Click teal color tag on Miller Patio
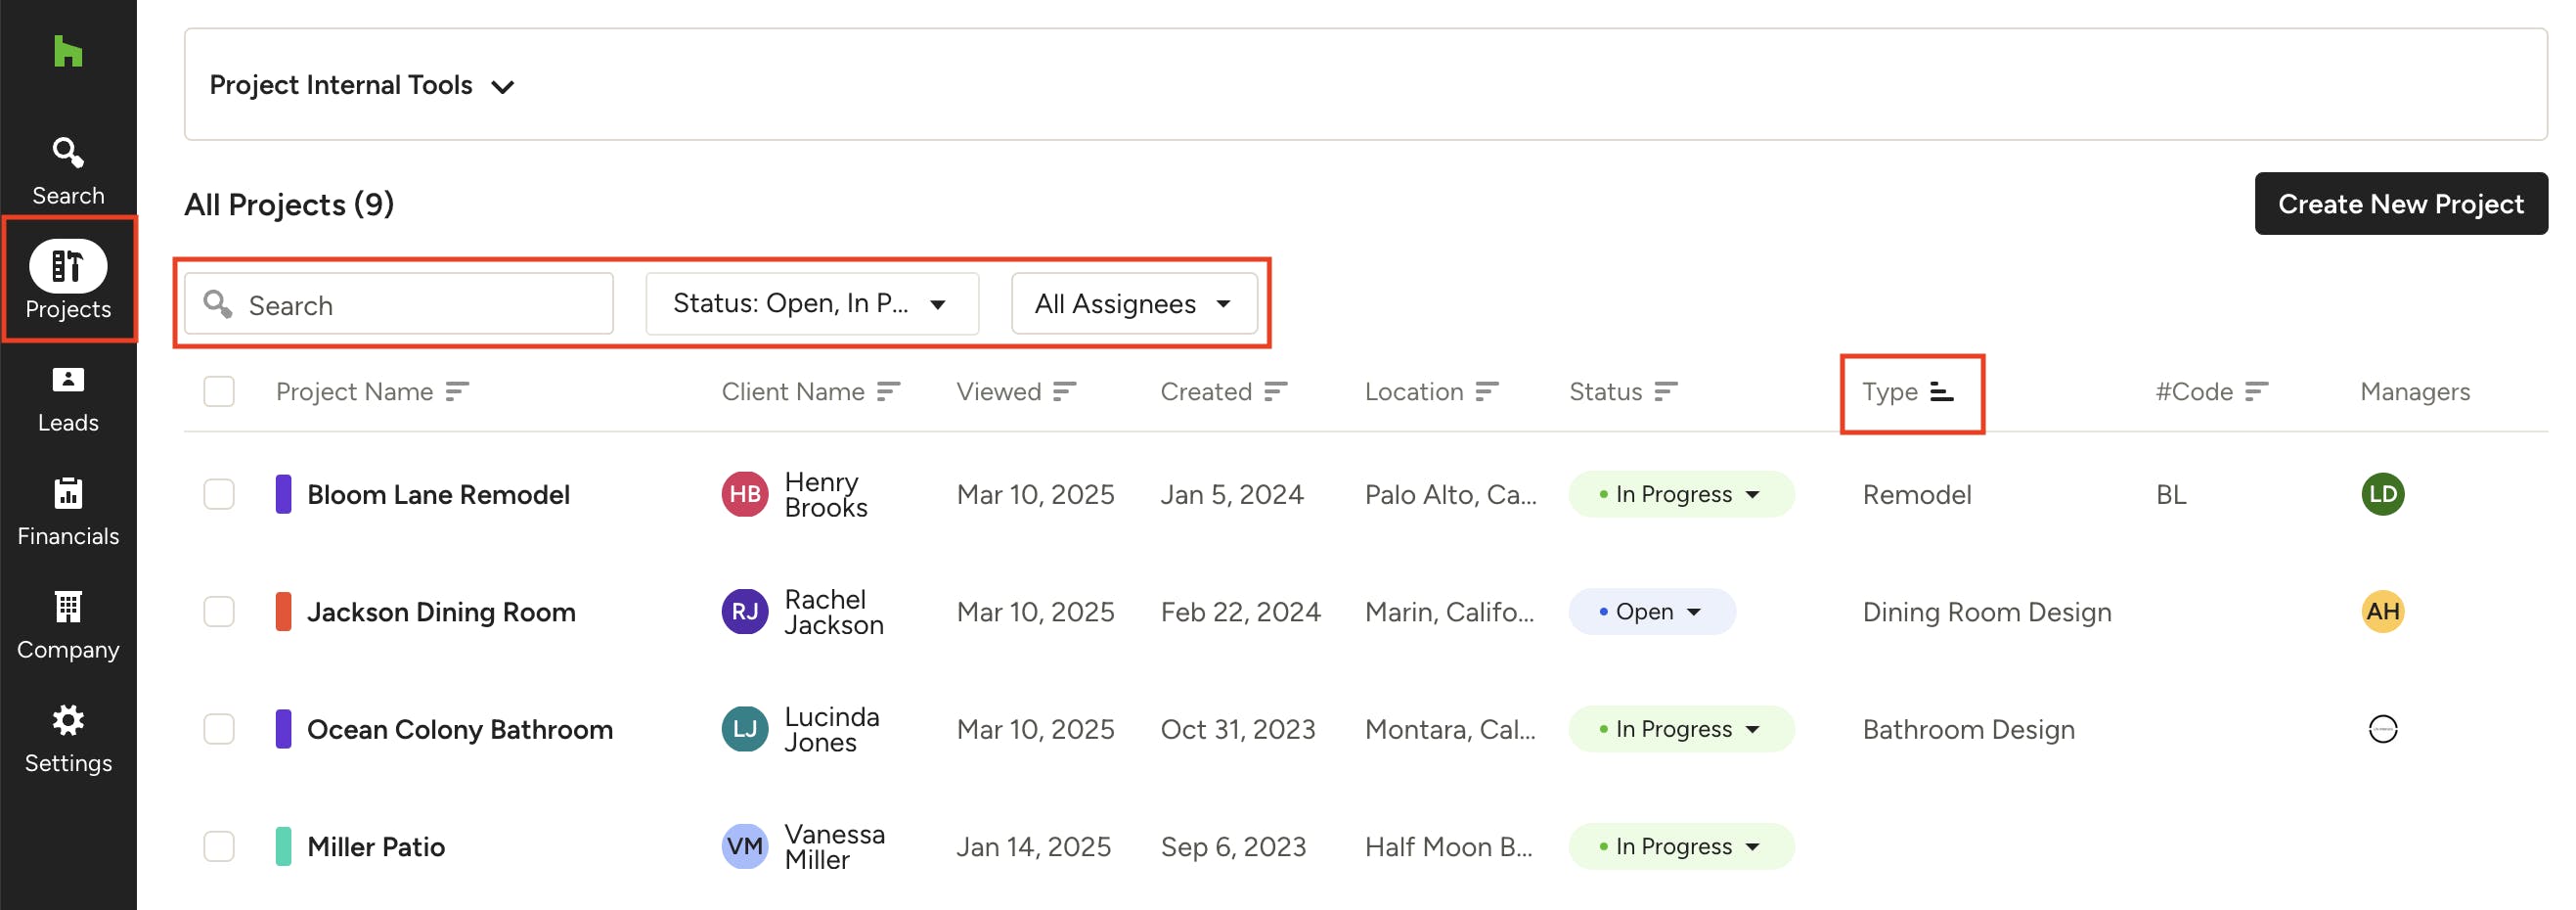Image resolution: width=2576 pixels, height=910 pixels. click(283, 846)
